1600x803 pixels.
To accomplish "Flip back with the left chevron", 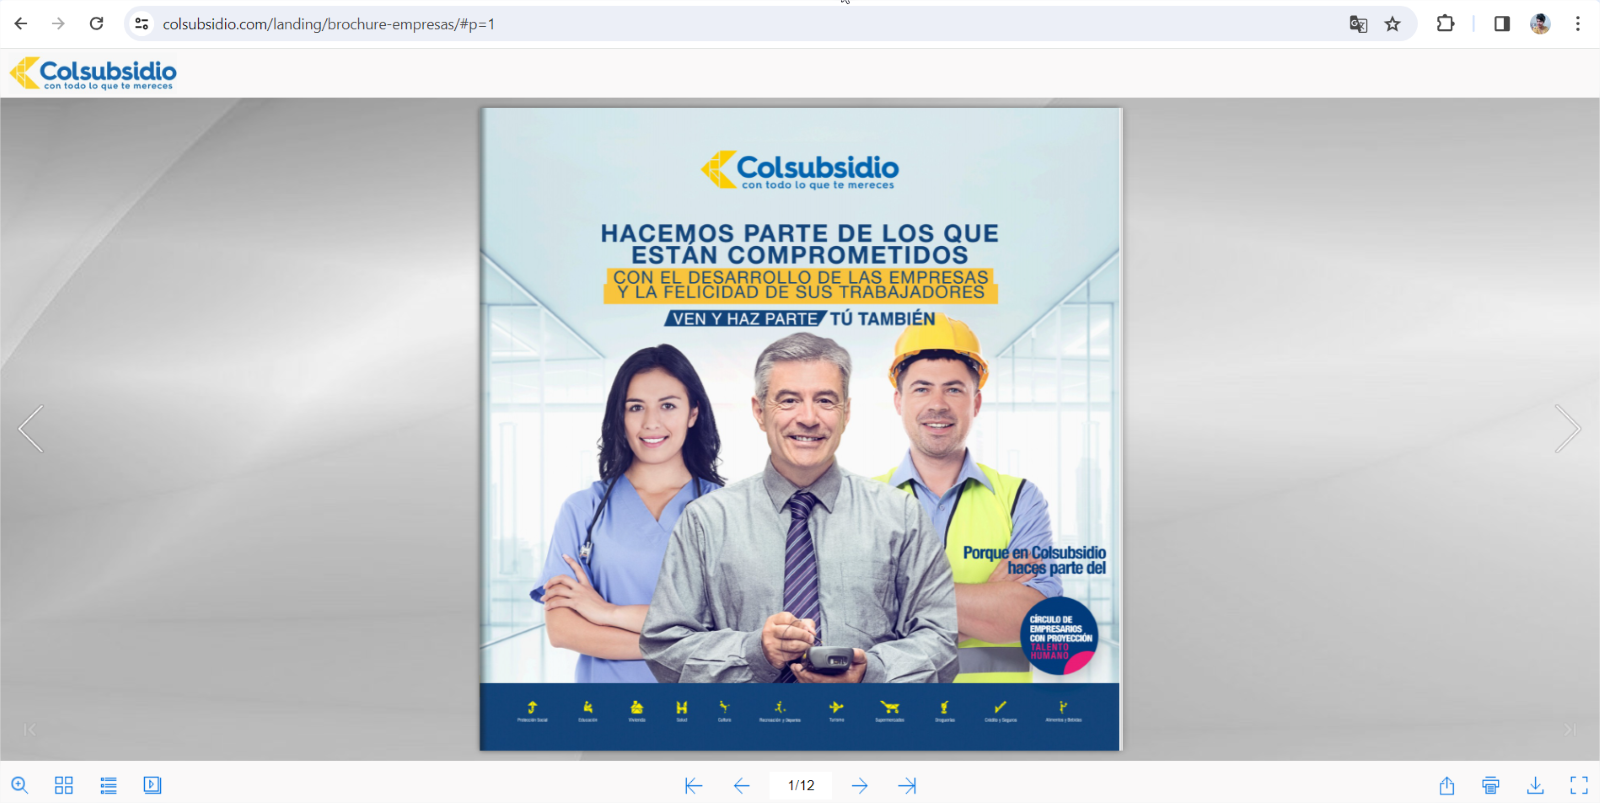I will 32,429.
